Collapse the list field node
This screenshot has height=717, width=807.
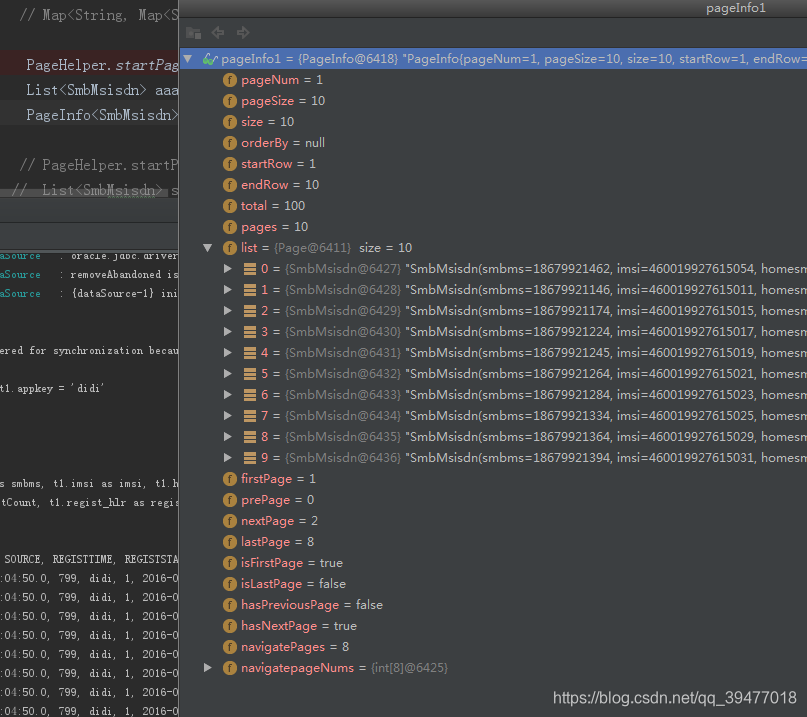click(x=208, y=248)
